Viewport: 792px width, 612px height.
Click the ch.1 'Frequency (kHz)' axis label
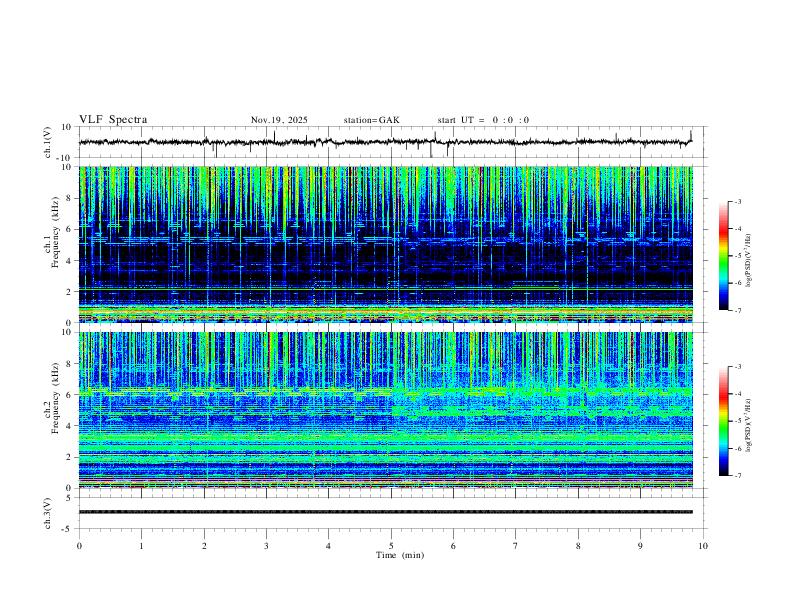[x=55, y=233]
